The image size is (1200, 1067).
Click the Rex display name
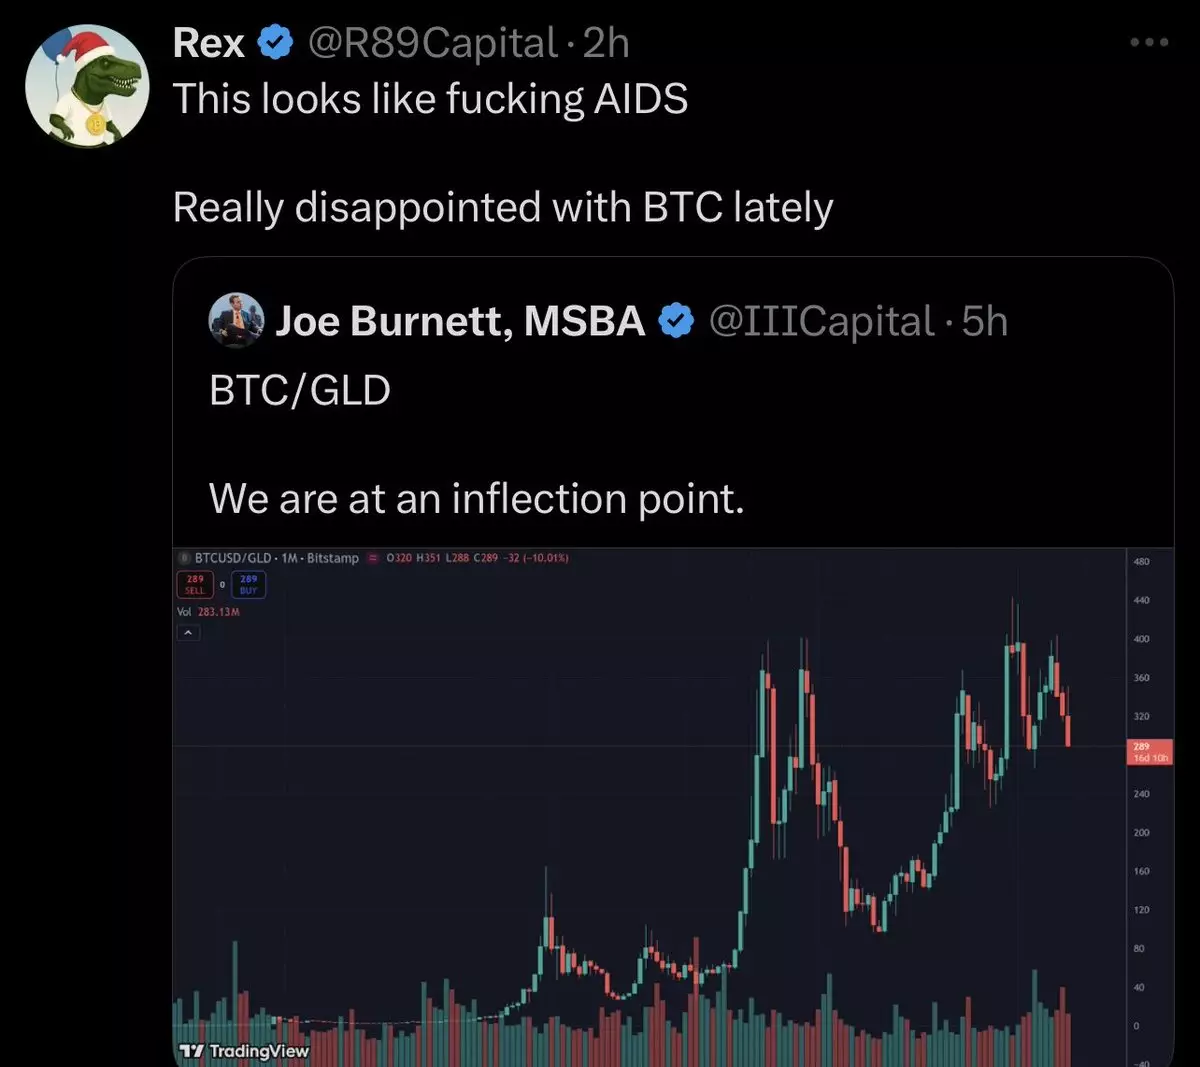click(208, 43)
